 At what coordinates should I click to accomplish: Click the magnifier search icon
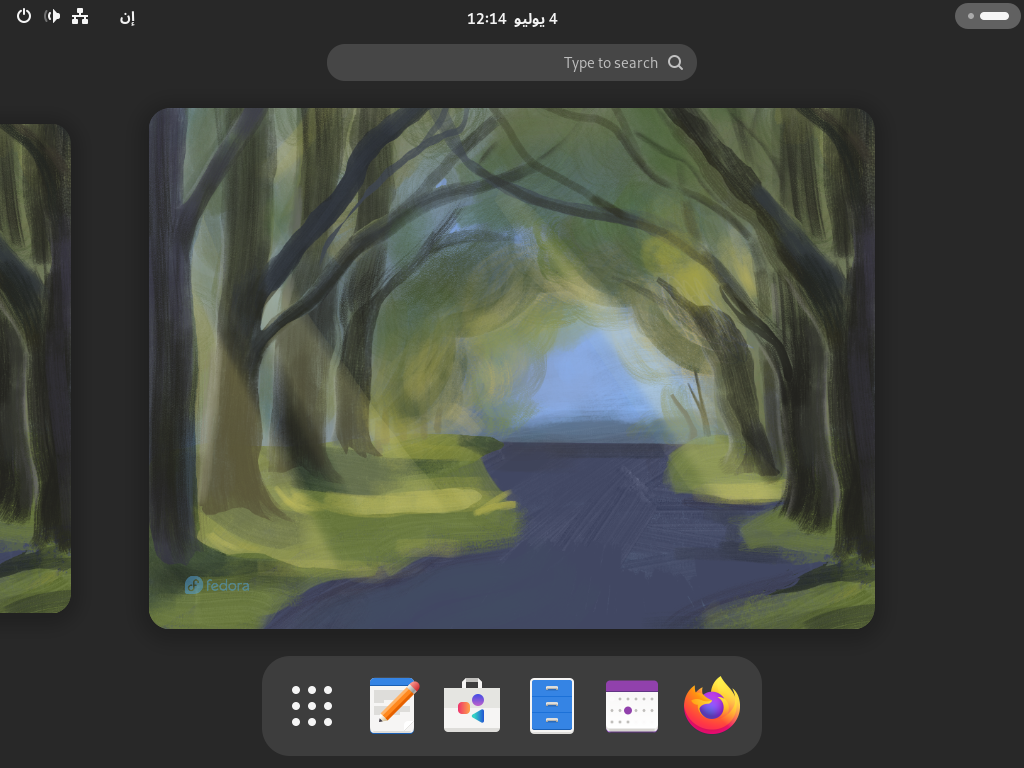pos(675,63)
